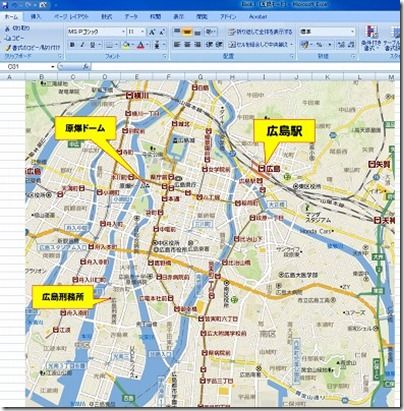
Task: Open the フォント group dialog launcher
Action: point(165,56)
